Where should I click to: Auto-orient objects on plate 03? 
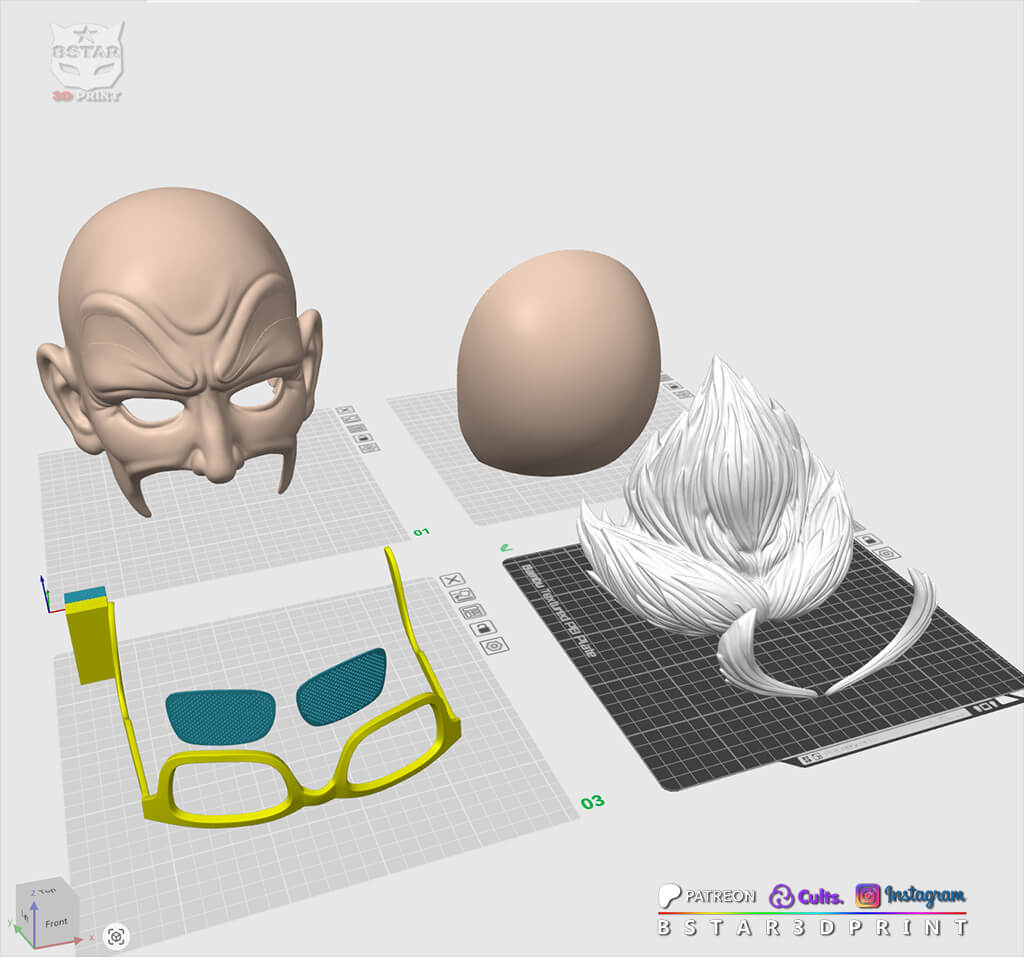pyautogui.click(x=462, y=596)
